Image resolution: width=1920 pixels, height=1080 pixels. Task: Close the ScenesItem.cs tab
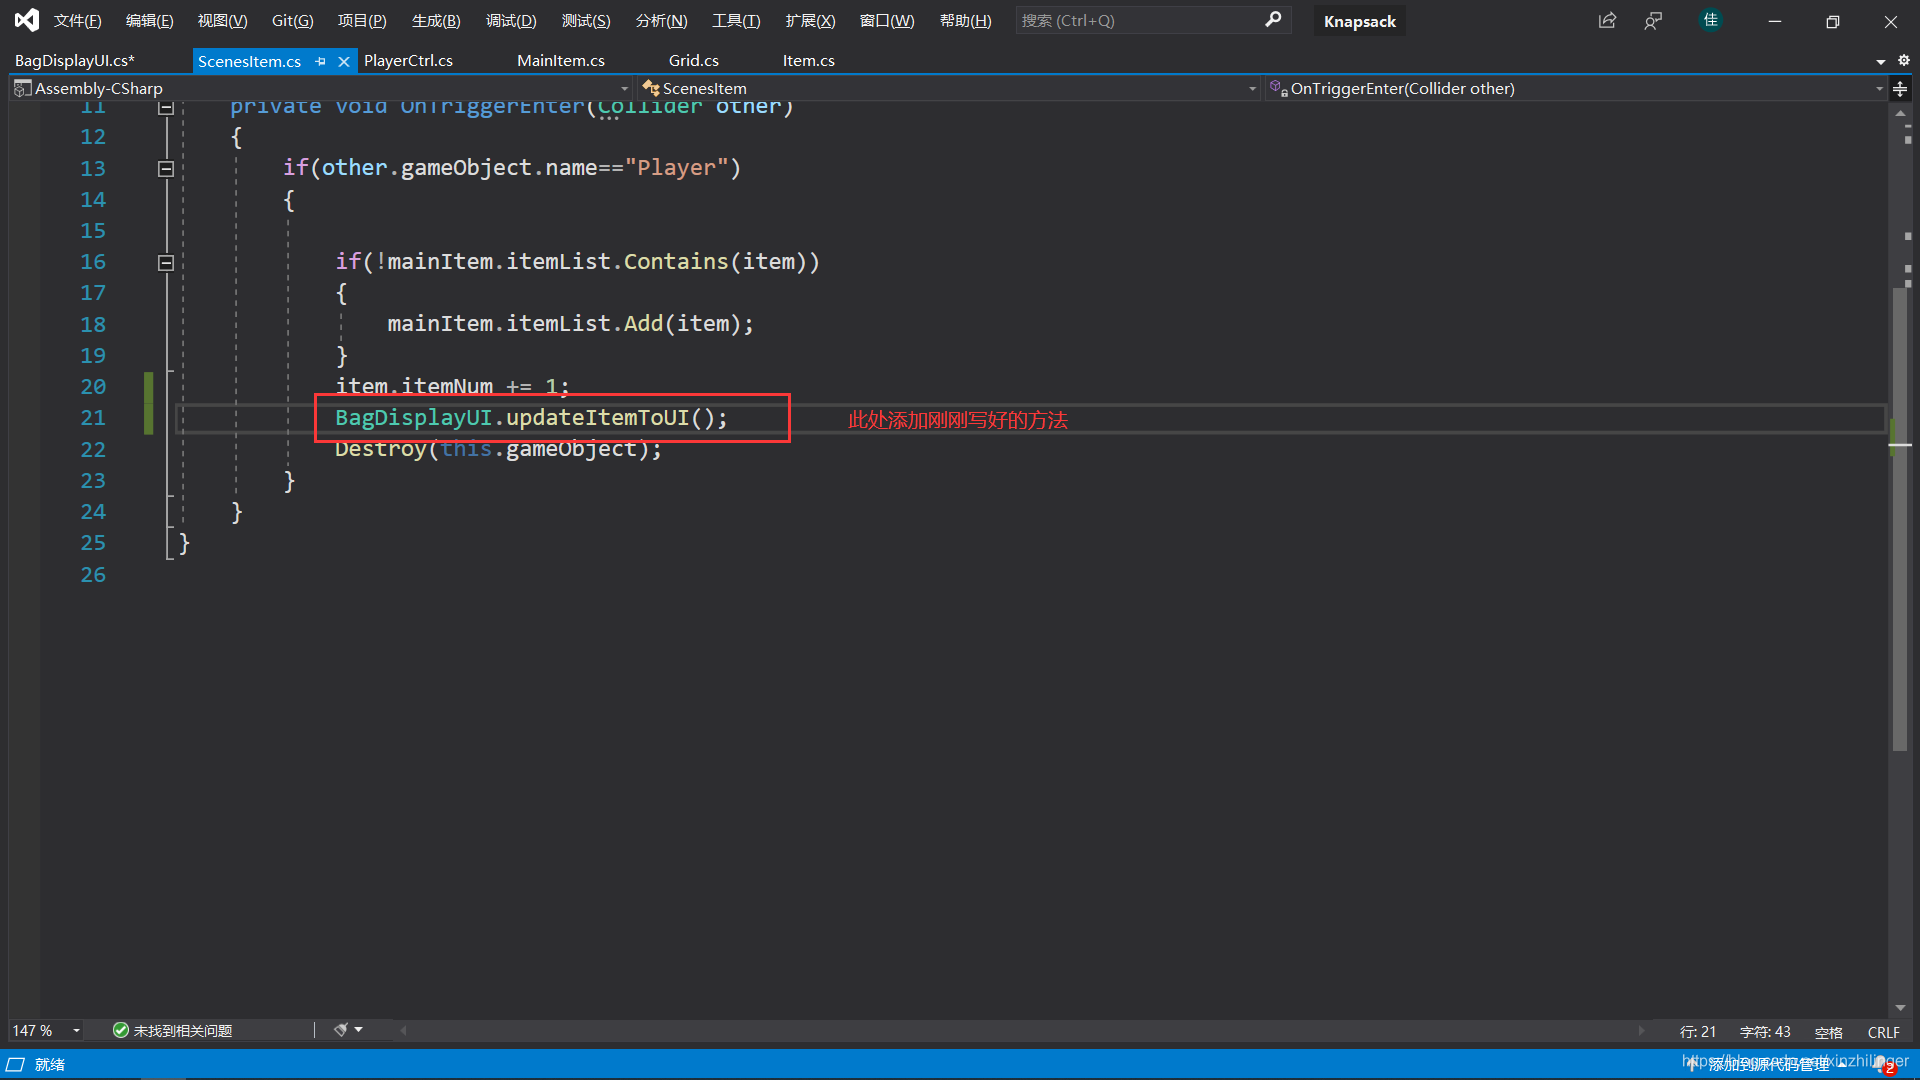tap(344, 61)
